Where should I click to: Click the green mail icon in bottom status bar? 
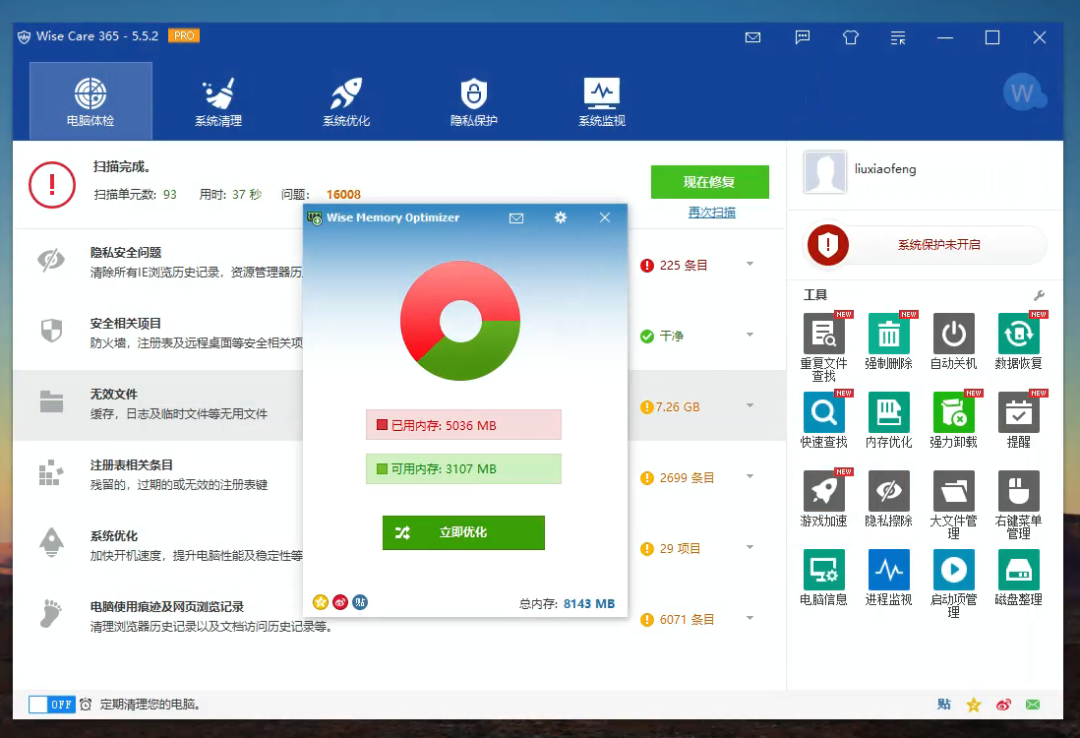click(x=1032, y=704)
